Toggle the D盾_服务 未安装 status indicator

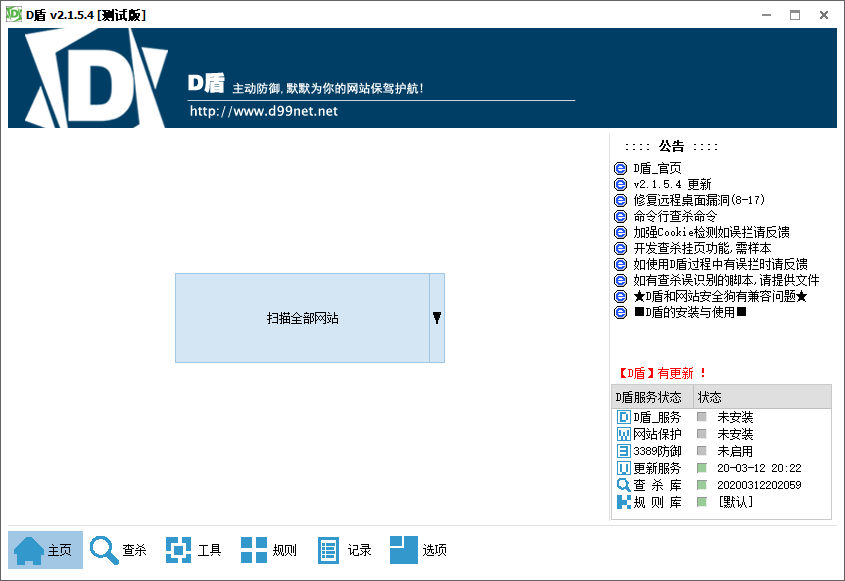[702, 417]
